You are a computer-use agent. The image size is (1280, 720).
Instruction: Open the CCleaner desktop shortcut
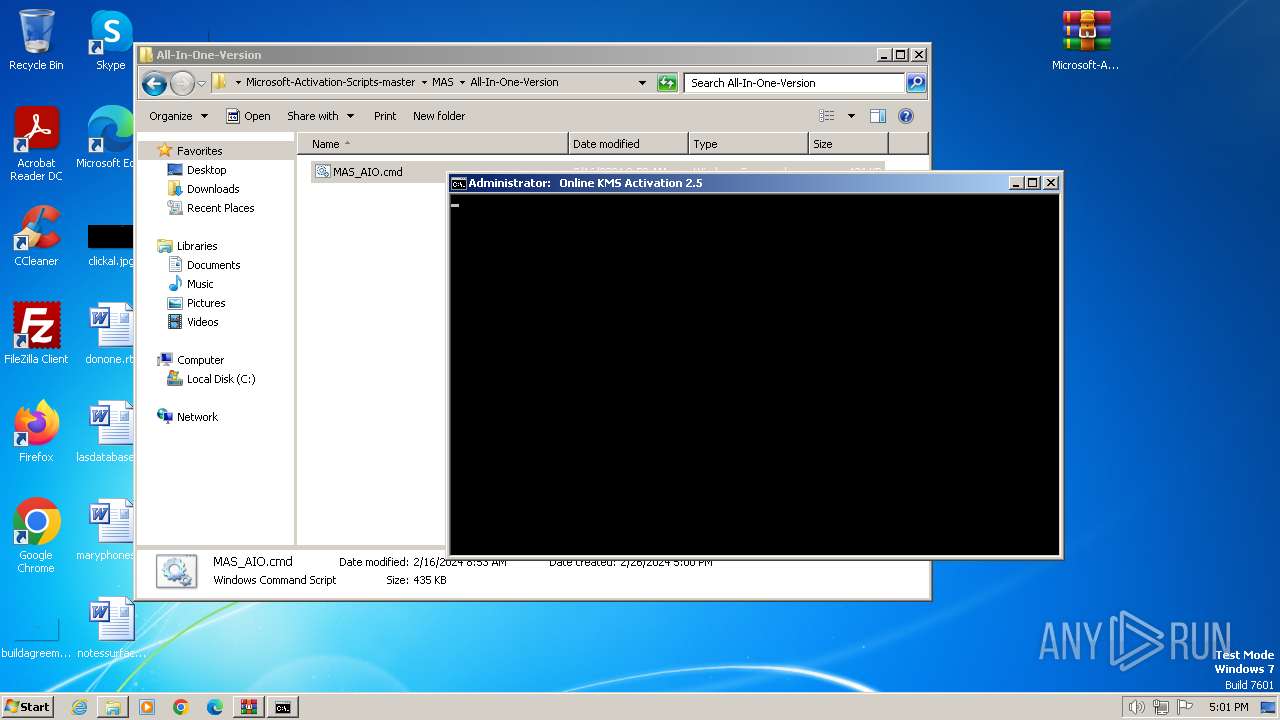point(36,236)
